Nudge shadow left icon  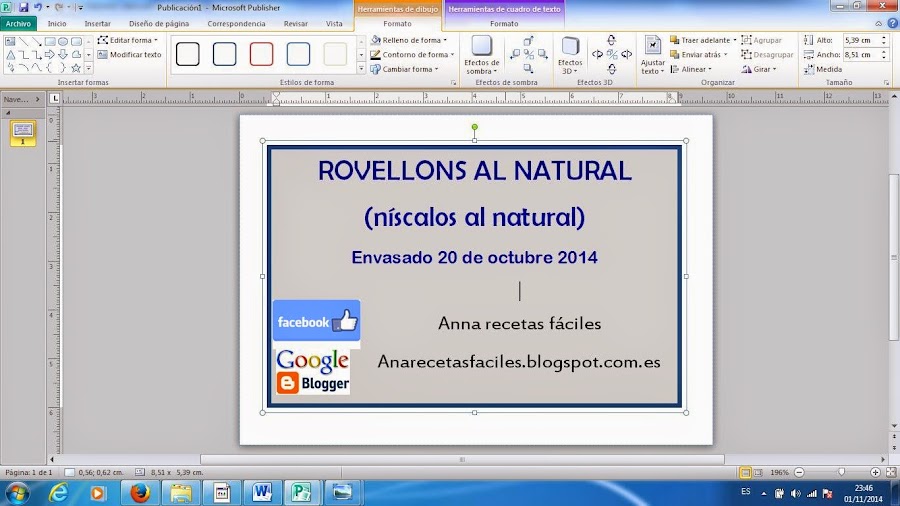[x=515, y=55]
